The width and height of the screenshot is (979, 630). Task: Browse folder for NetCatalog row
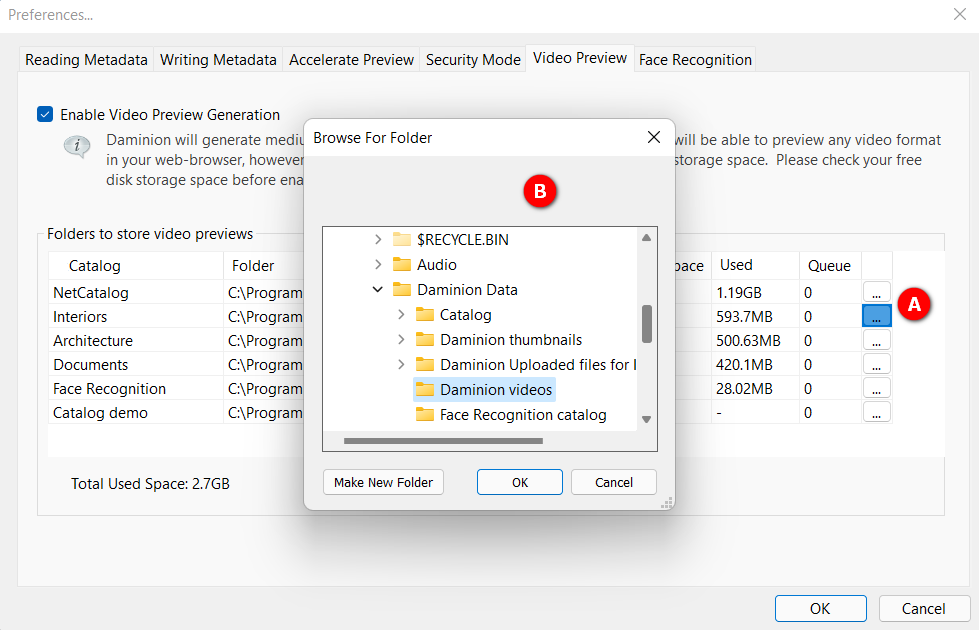tap(876, 293)
